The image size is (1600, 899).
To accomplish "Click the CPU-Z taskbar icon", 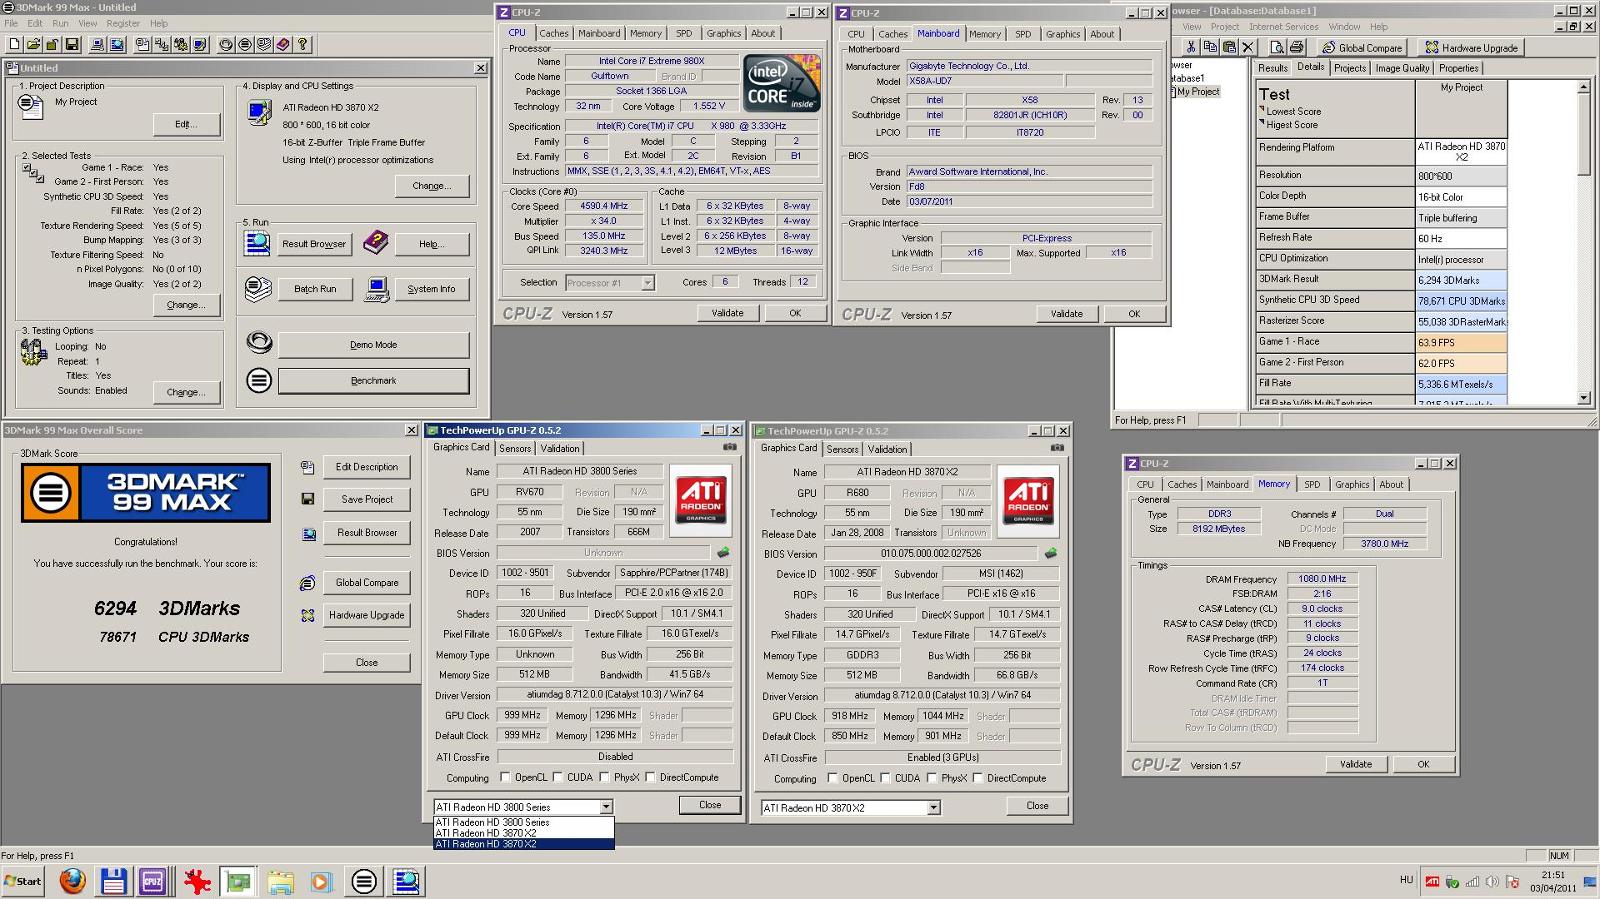I will point(152,881).
